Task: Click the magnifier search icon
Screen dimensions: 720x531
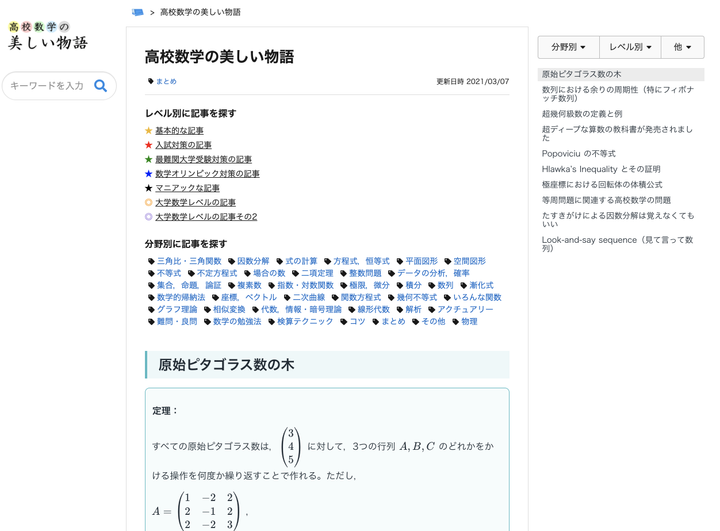Action: [101, 85]
